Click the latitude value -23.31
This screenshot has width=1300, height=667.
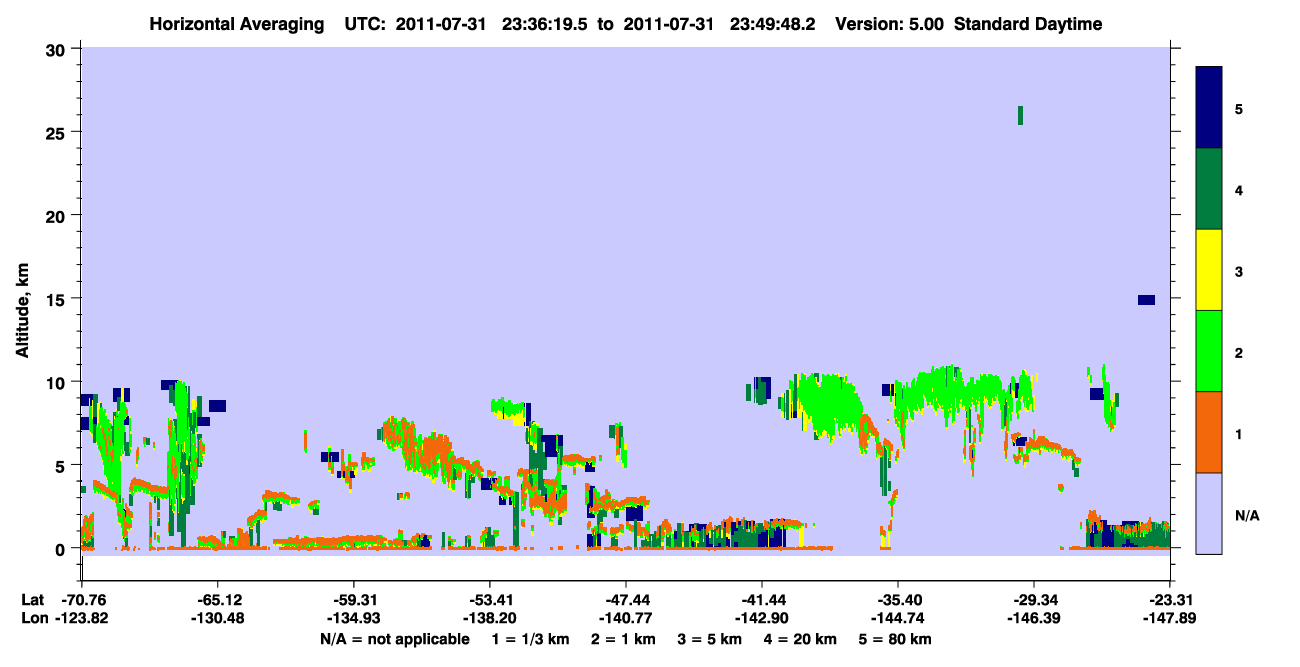click(1169, 600)
